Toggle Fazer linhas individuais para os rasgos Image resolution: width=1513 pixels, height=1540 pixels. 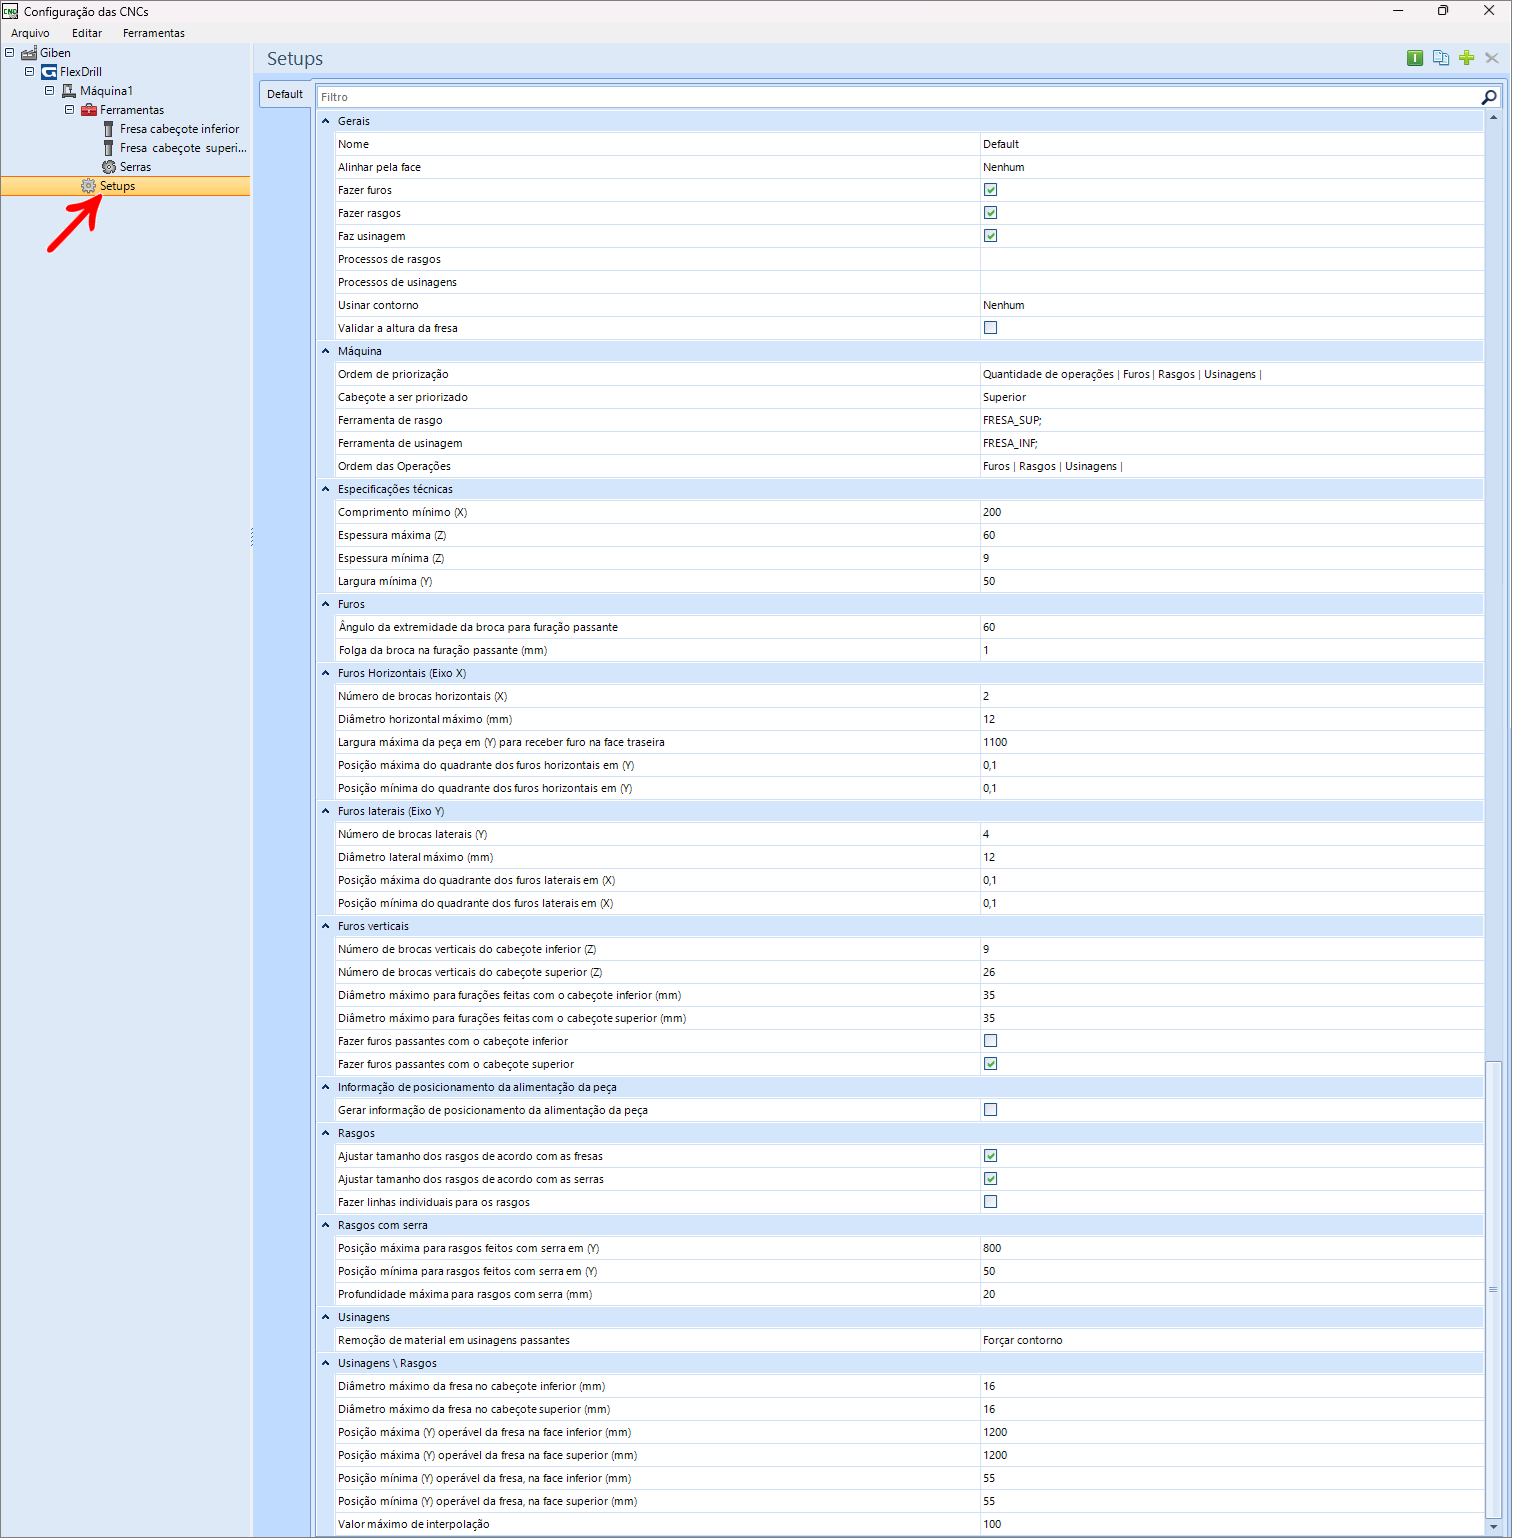coord(990,1202)
